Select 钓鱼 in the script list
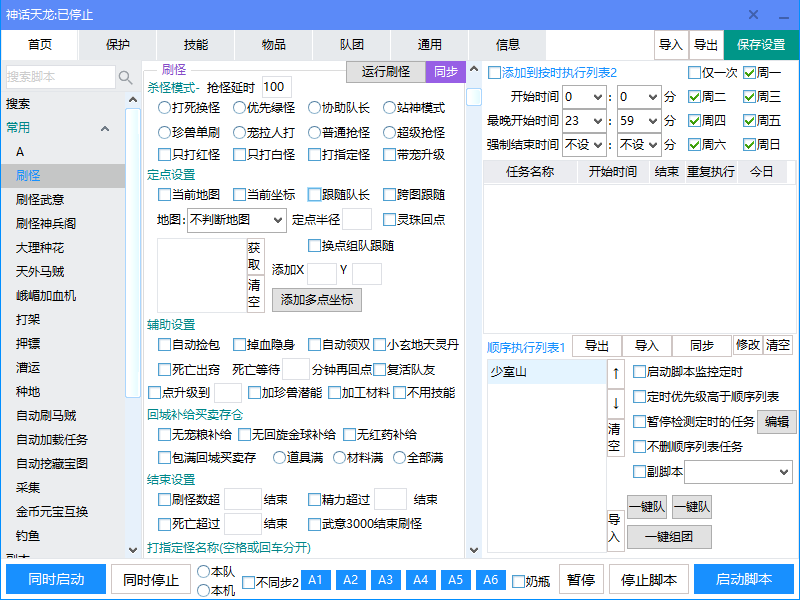 click(63, 536)
